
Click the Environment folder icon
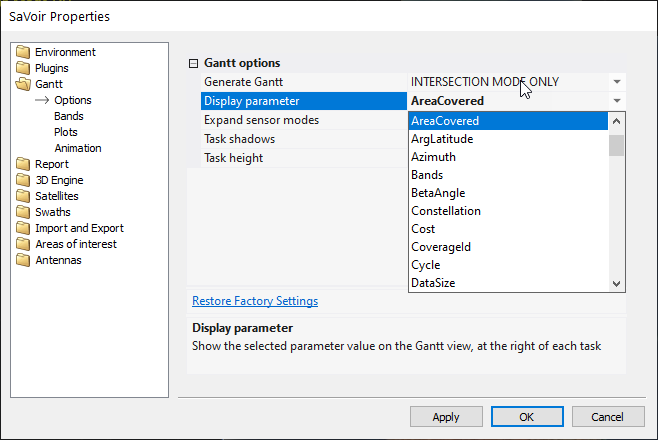24,52
